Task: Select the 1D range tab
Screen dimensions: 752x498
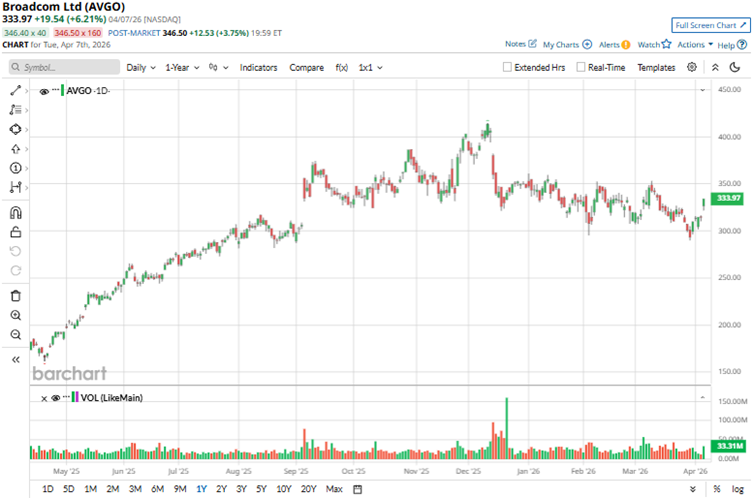Action: pyautogui.click(x=47, y=489)
